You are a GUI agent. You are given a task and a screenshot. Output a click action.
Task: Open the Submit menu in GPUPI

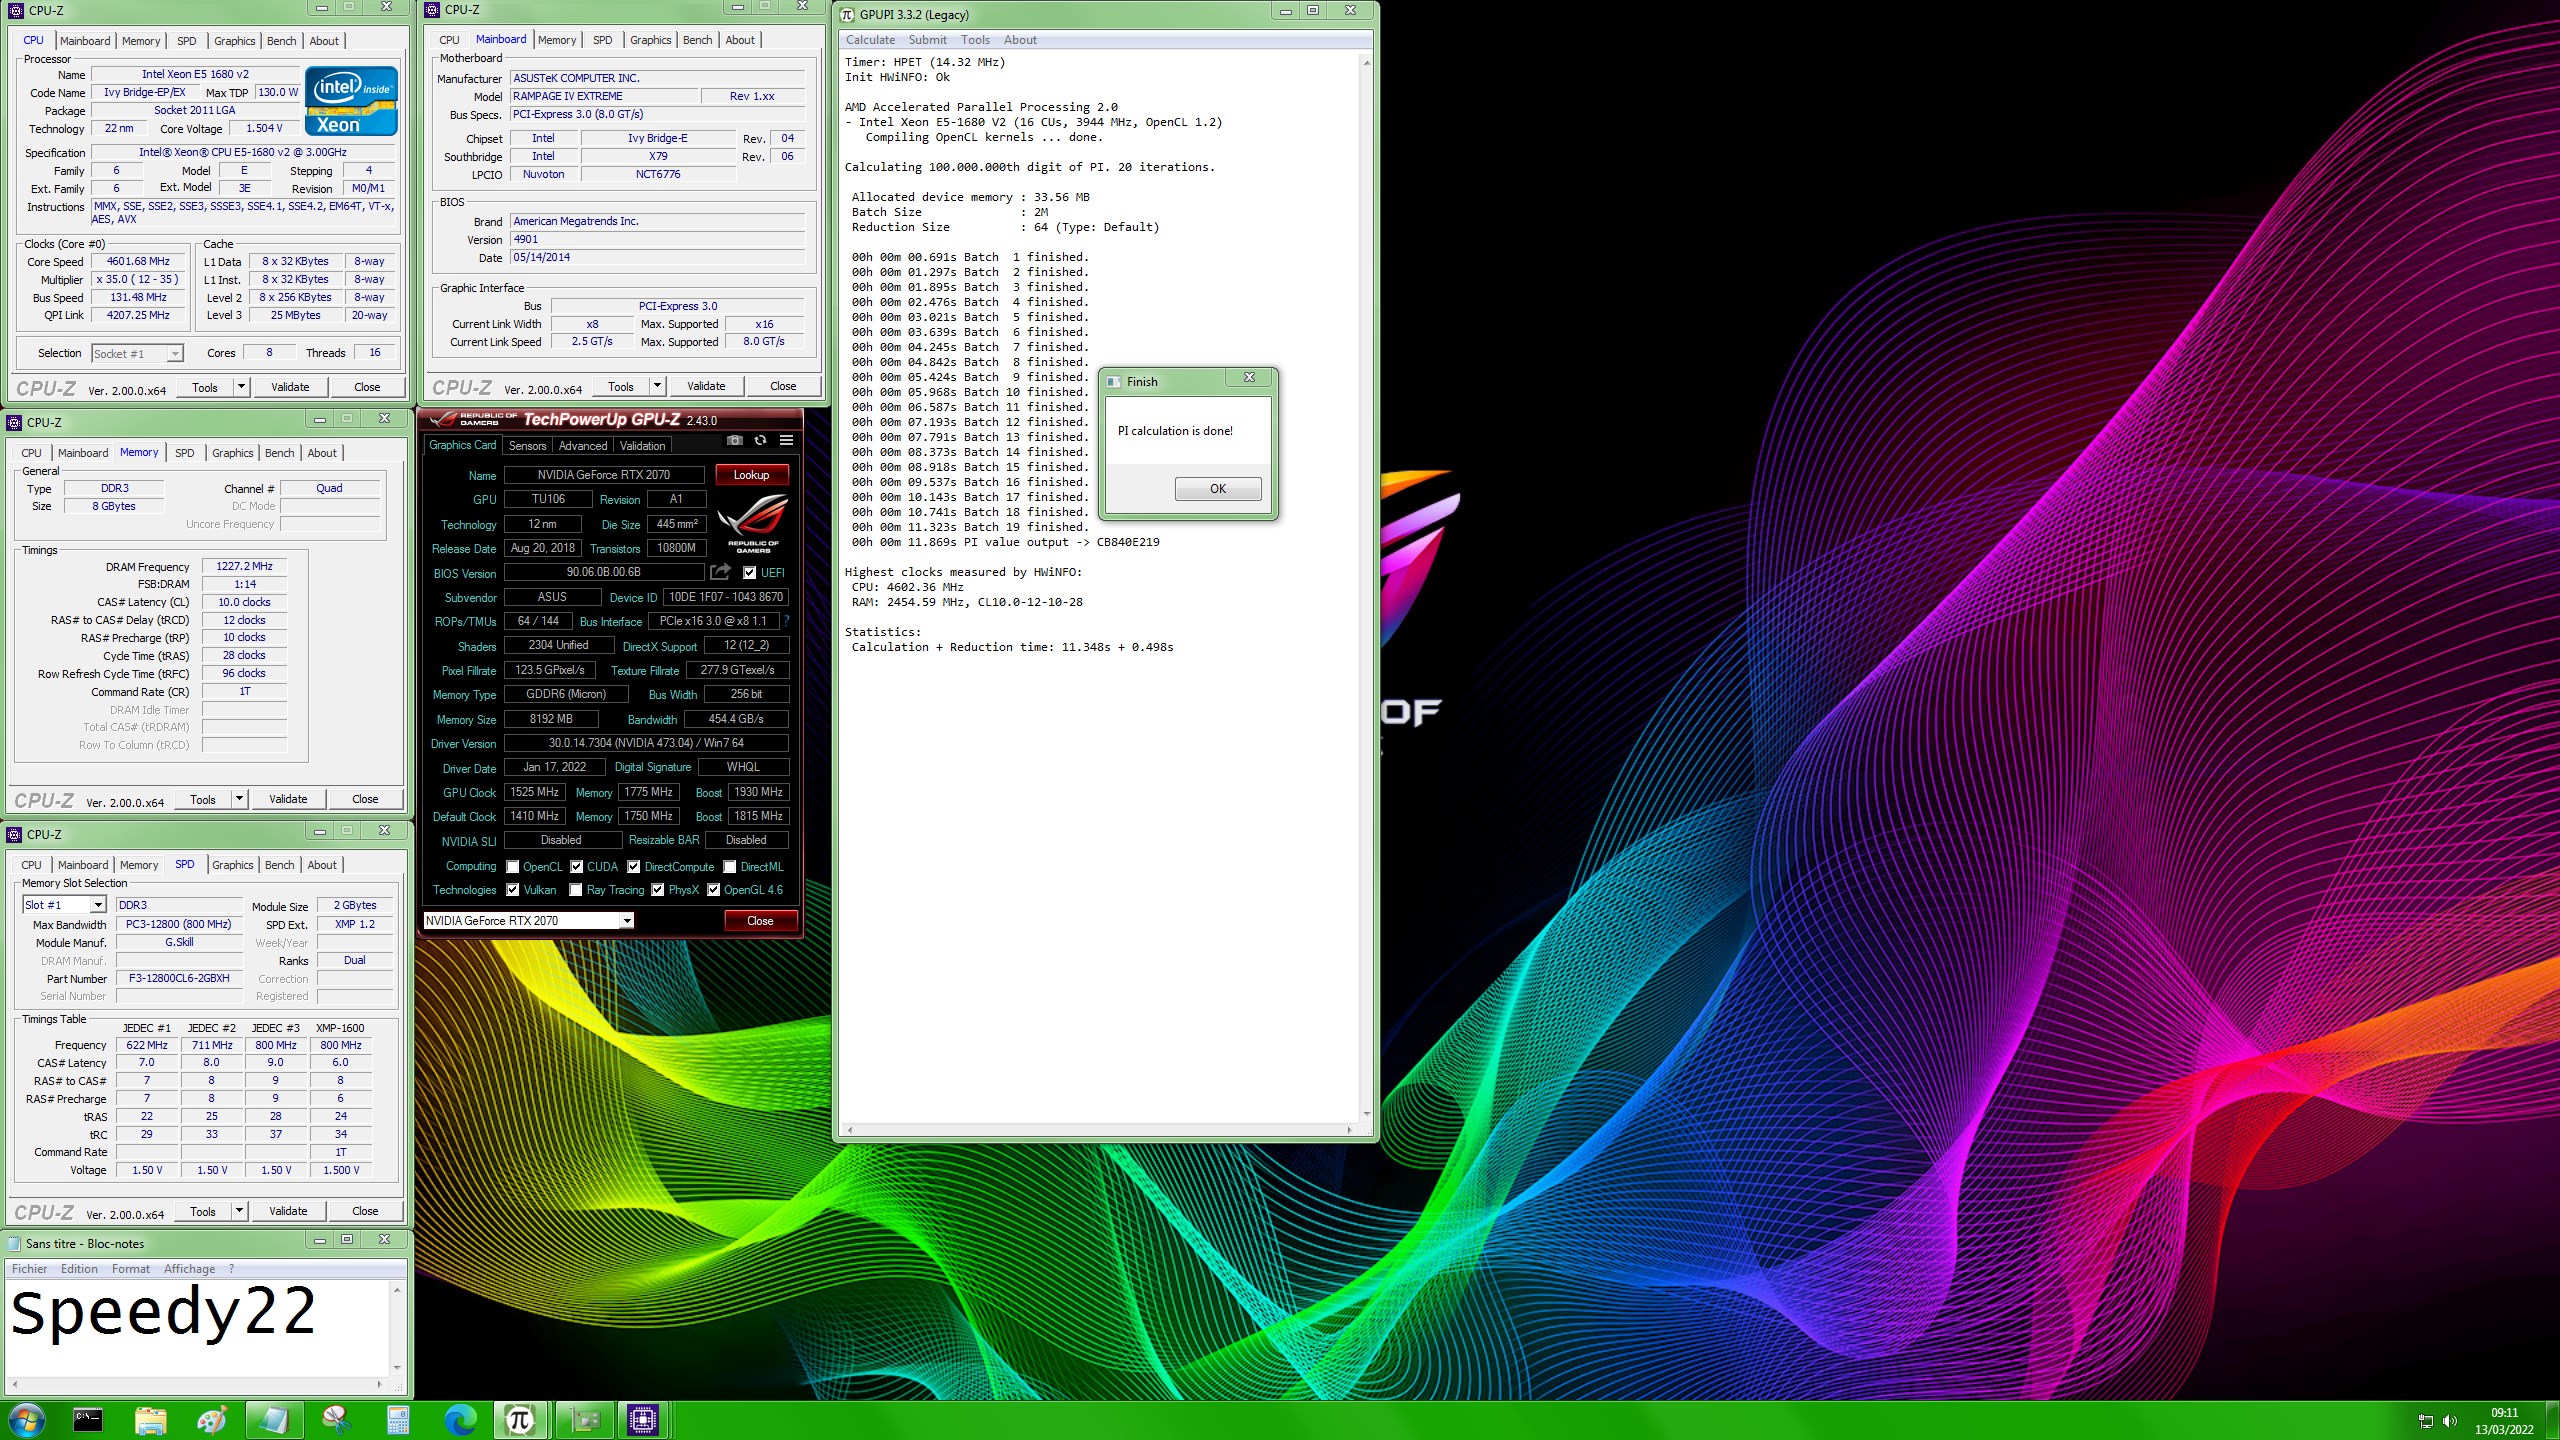click(x=927, y=40)
